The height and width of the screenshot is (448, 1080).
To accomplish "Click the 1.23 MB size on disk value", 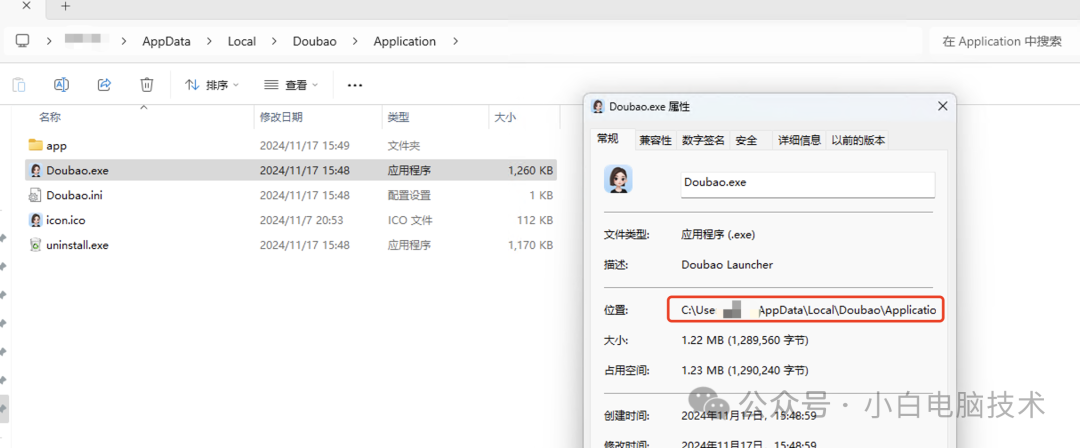I will 745,371.
